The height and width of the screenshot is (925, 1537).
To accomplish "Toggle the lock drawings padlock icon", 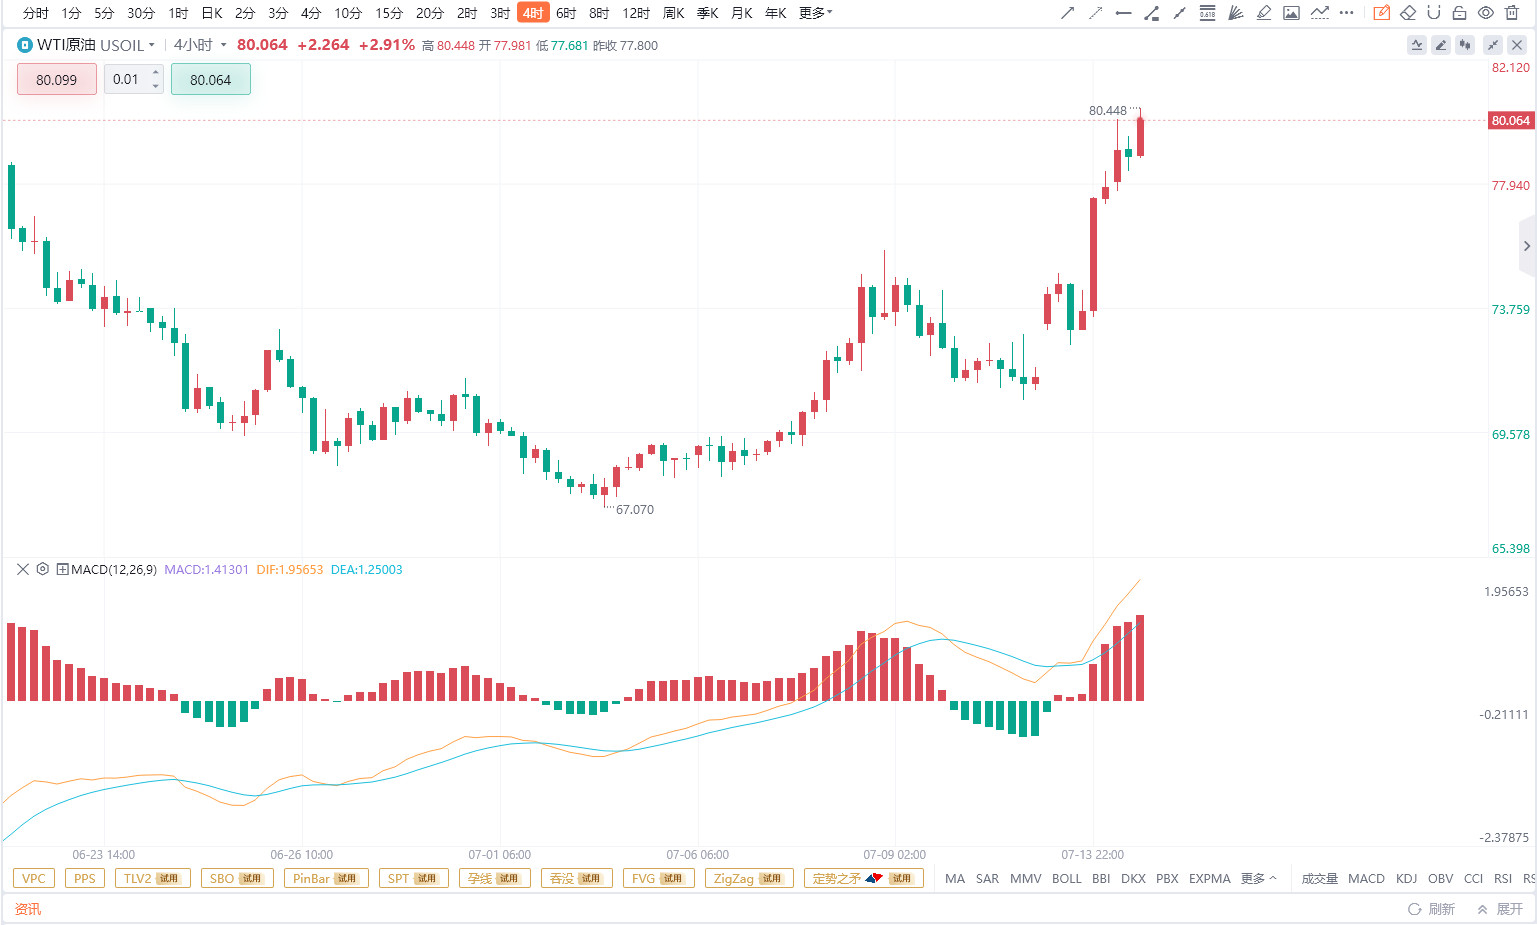I will coord(1459,13).
